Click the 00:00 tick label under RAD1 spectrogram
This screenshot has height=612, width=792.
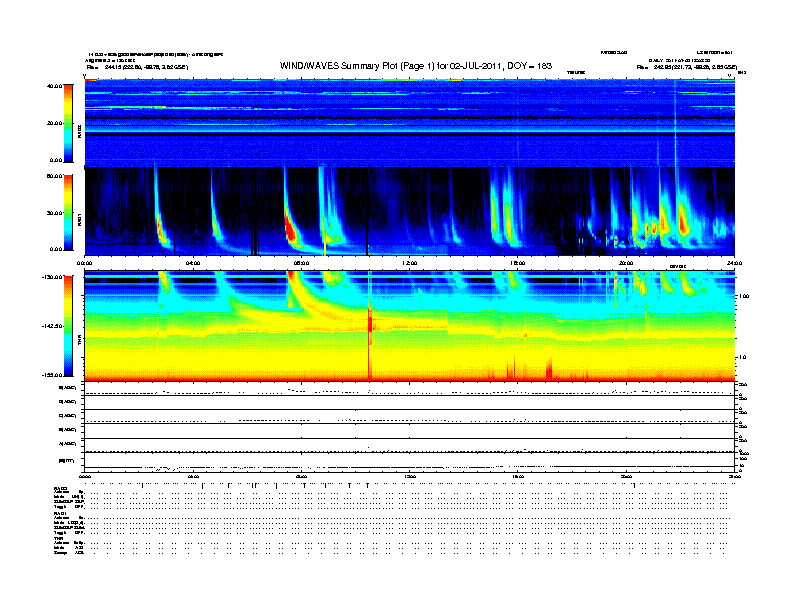tap(84, 263)
